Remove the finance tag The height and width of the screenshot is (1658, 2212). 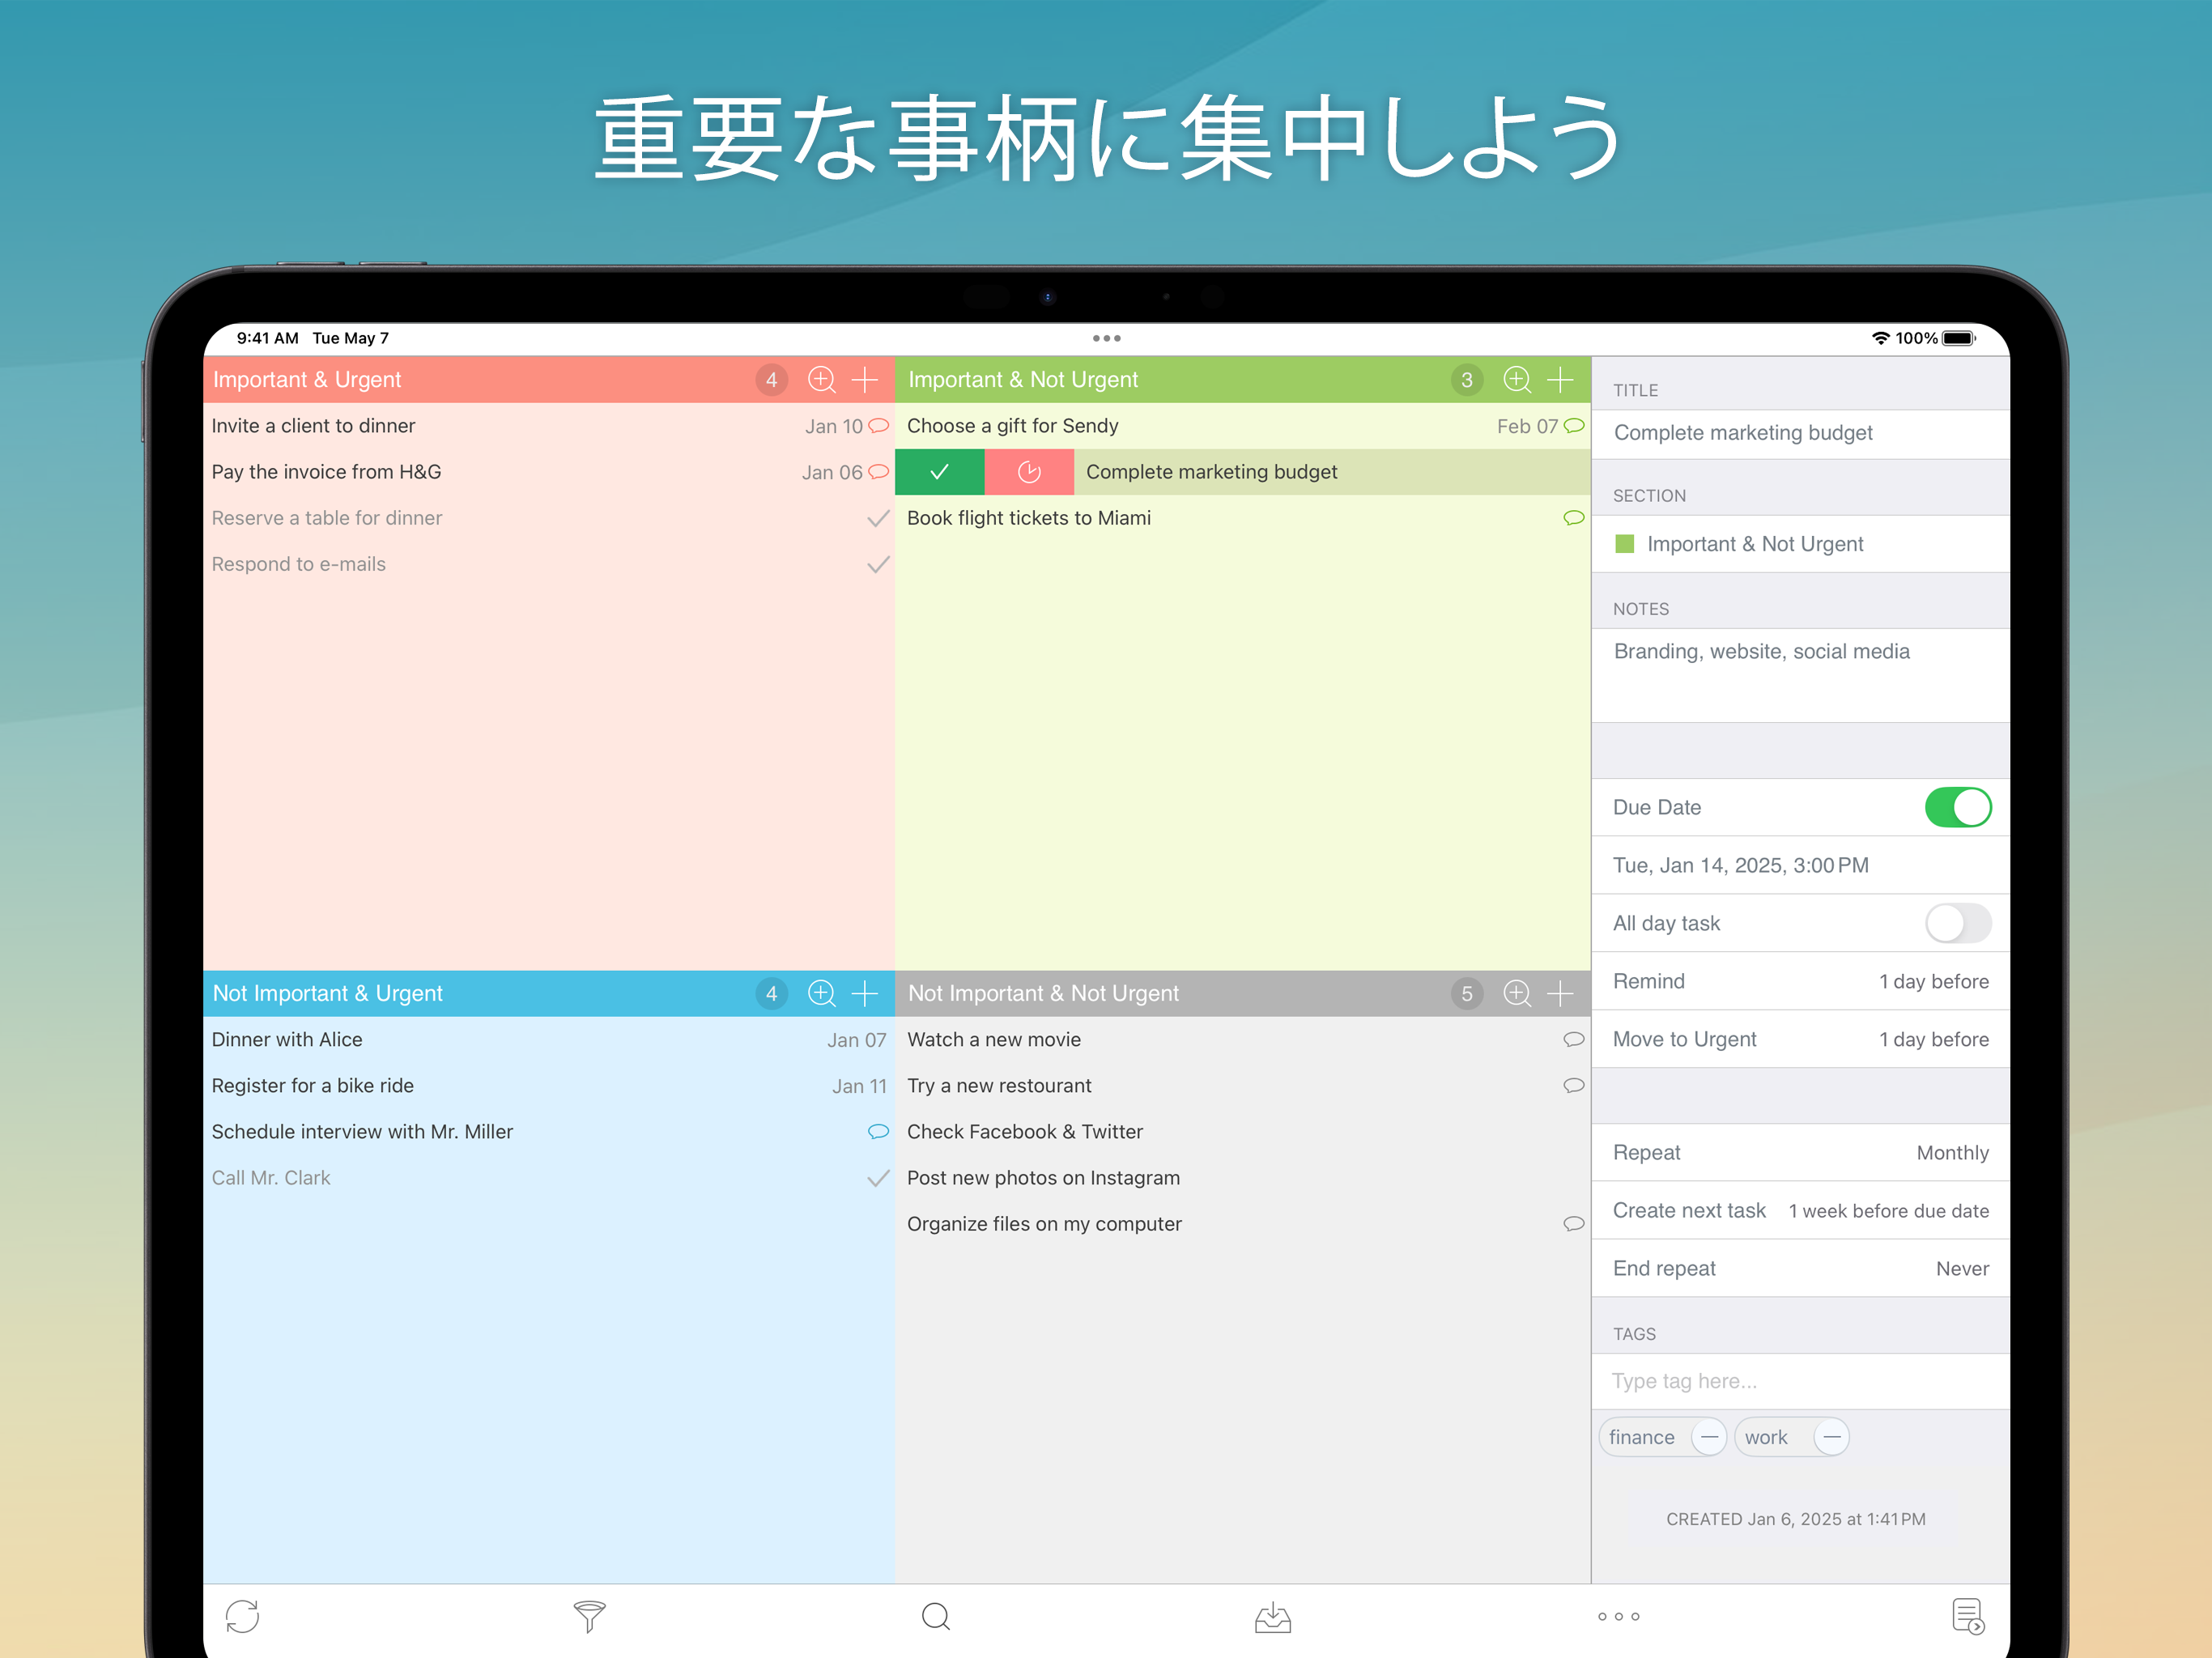[x=1709, y=1437]
